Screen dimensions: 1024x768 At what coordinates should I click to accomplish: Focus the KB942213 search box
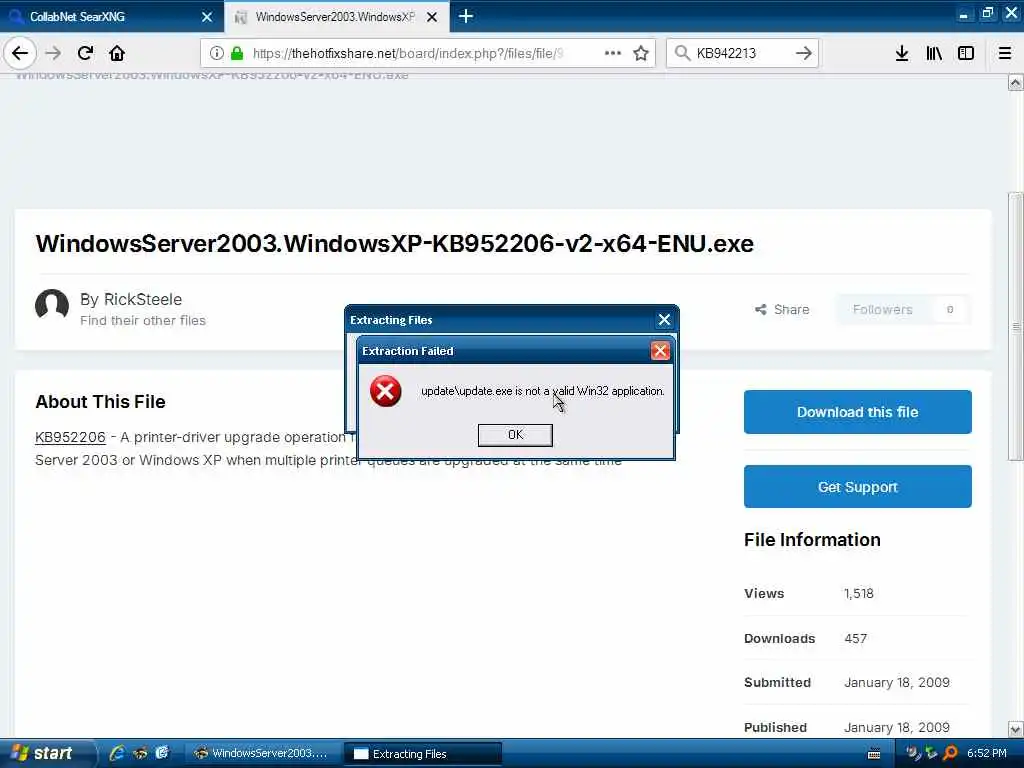[741, 53]
